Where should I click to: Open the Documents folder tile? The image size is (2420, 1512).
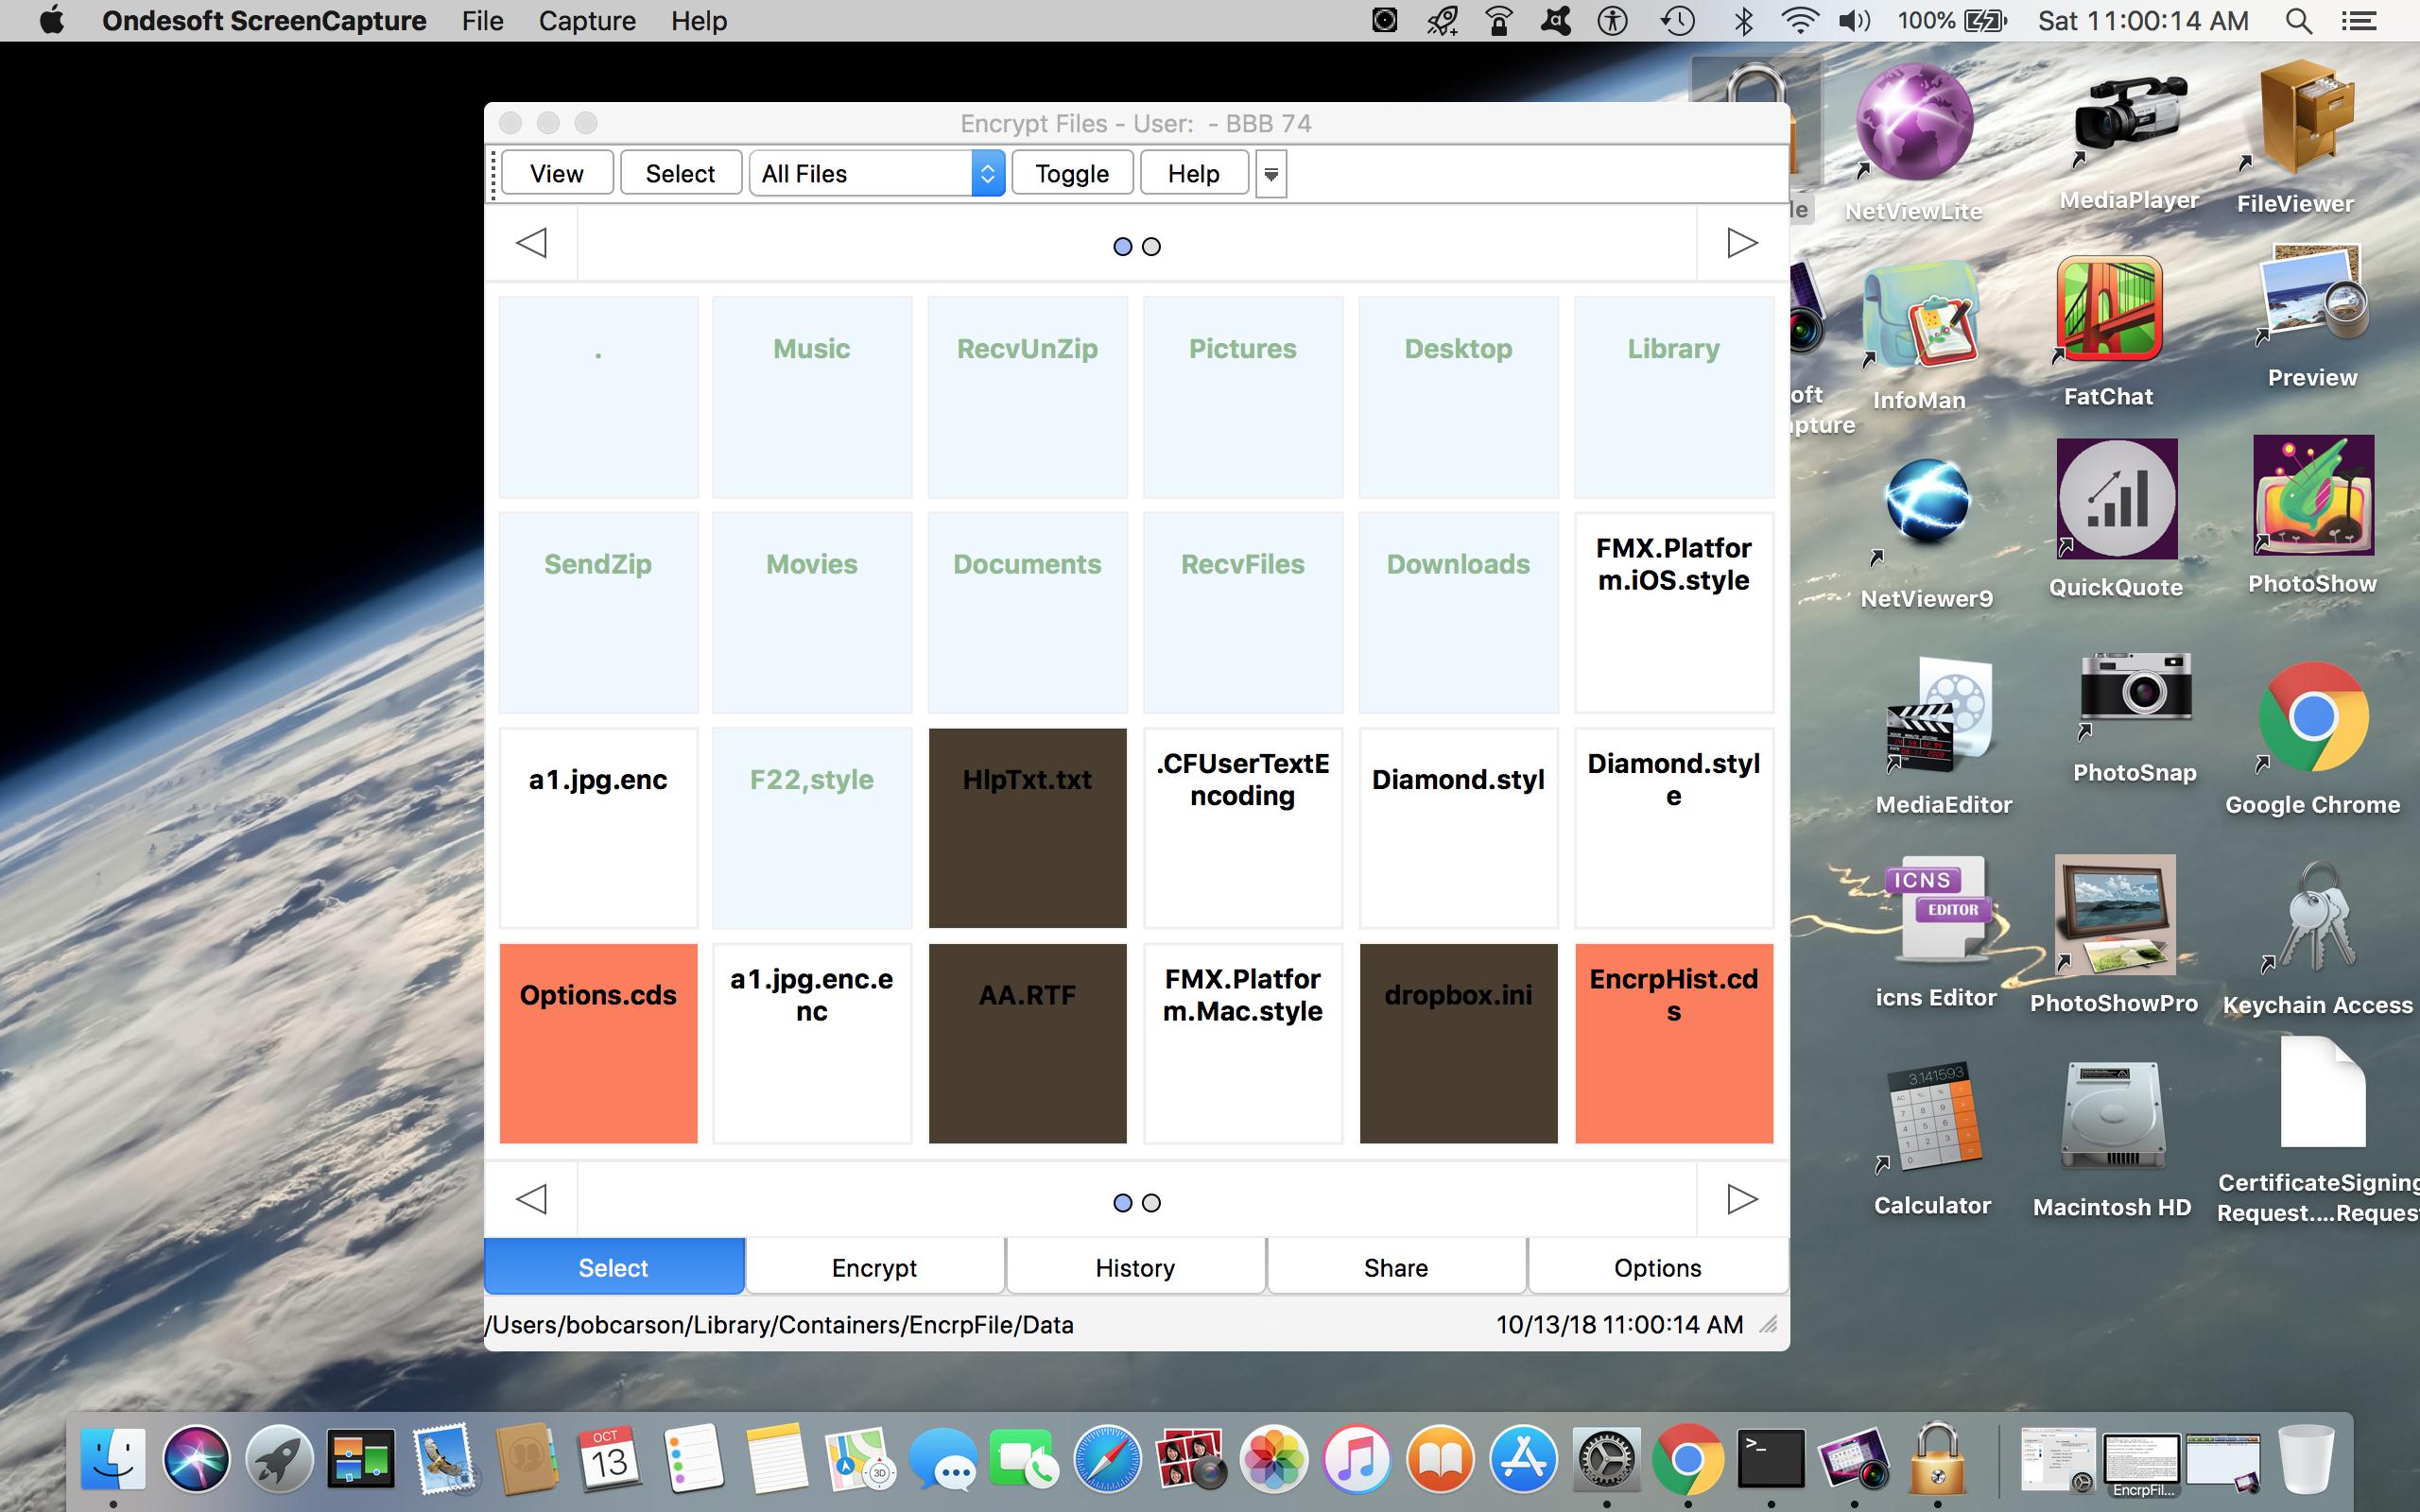(x=1027, y=612)
